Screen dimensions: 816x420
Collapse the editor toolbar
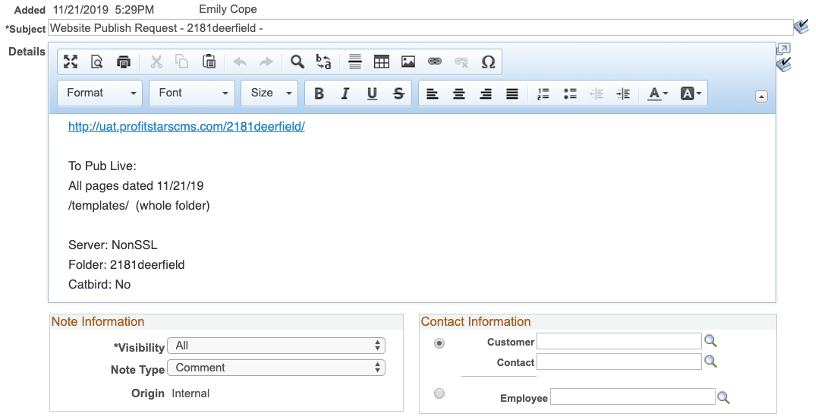tap(761, 96)
